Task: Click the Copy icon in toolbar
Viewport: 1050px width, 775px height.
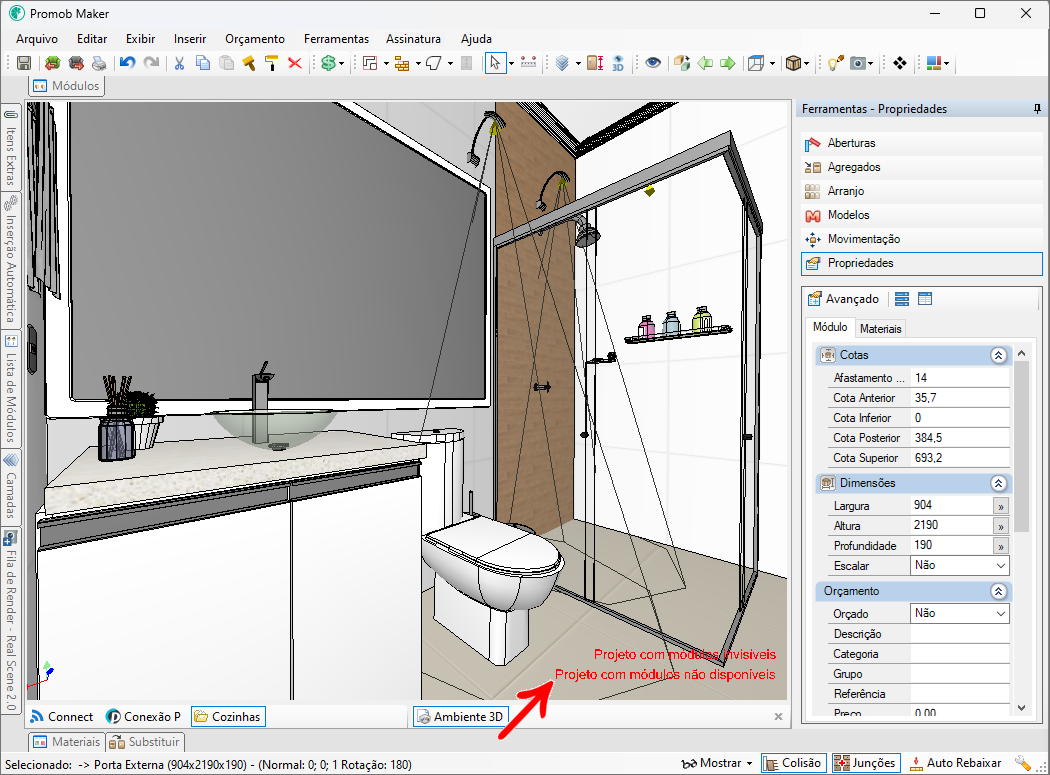Action: point(203,63)
